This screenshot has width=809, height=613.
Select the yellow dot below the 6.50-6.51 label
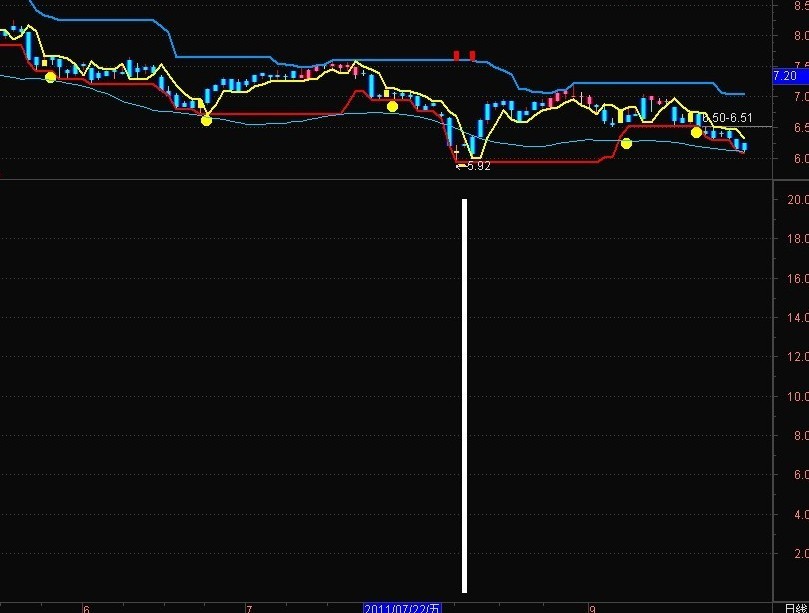click(x=697, y=133)
